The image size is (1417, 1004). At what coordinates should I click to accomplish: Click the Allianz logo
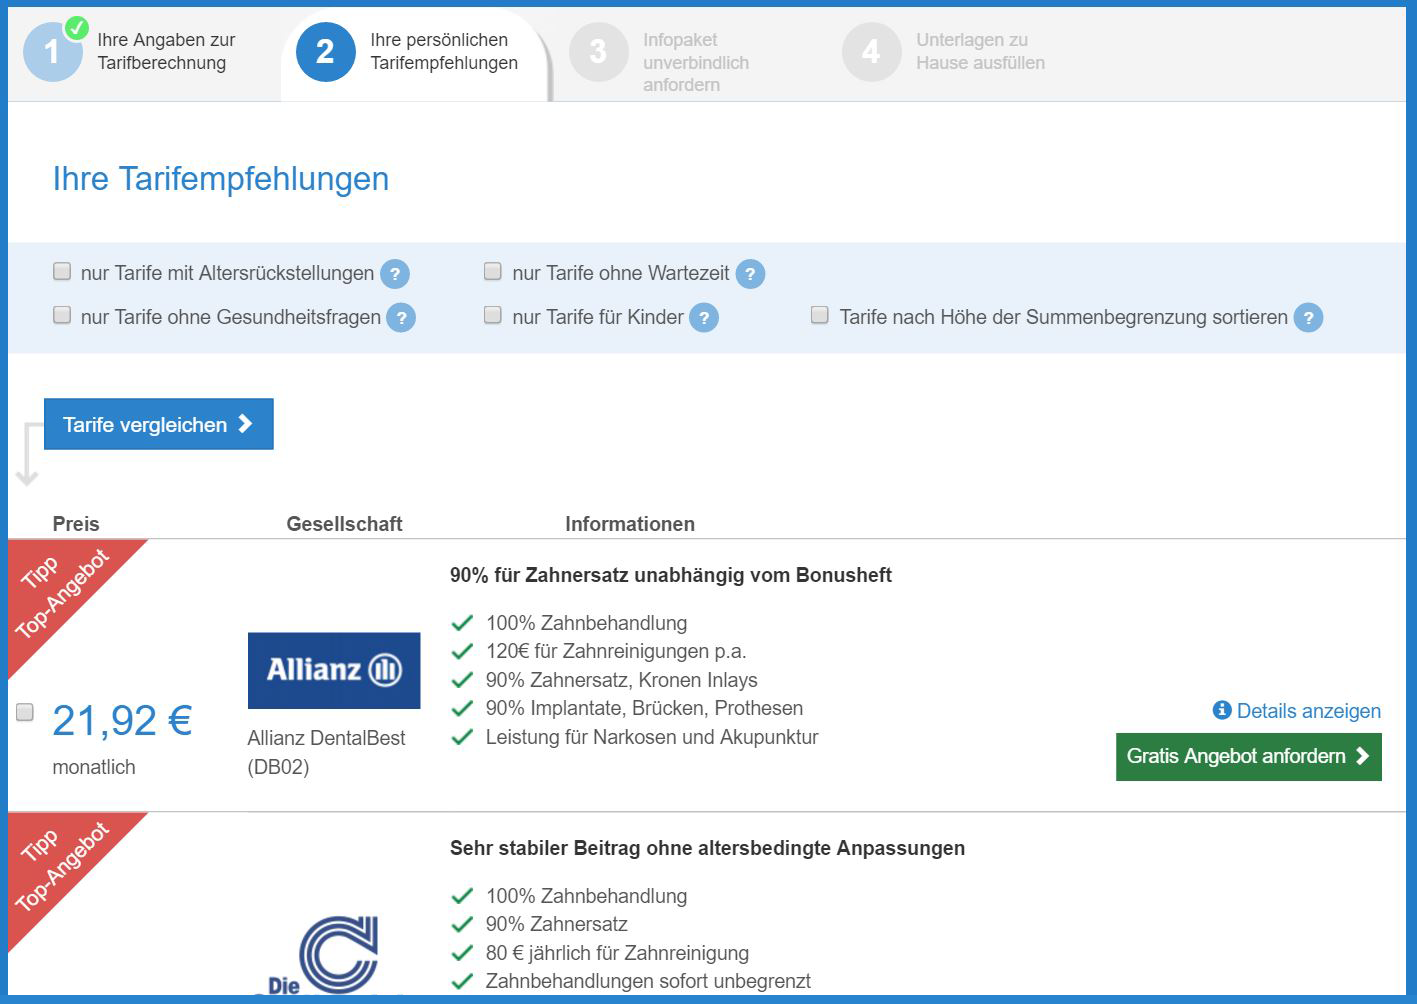[334, 670]
